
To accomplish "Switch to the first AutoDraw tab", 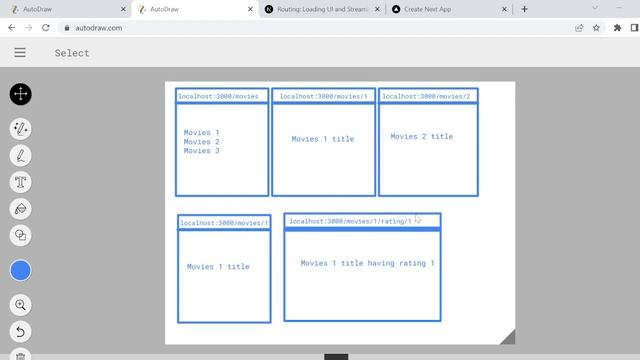I will point(65,9).
